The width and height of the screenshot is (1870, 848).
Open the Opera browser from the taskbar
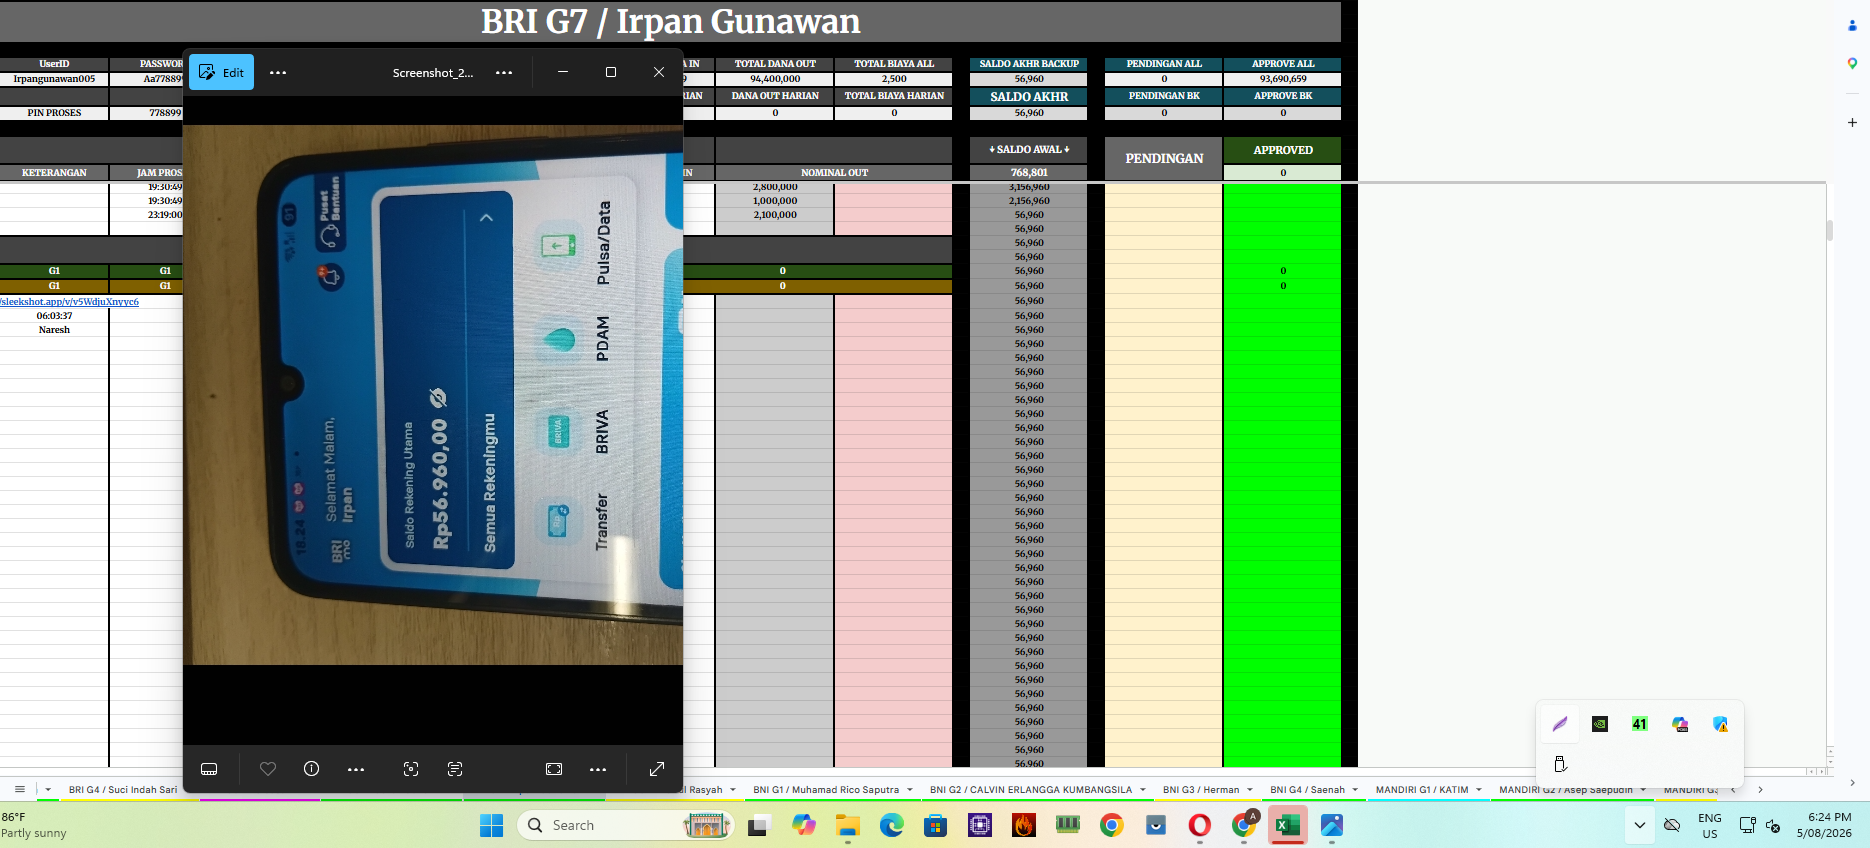coord(1199,825)
